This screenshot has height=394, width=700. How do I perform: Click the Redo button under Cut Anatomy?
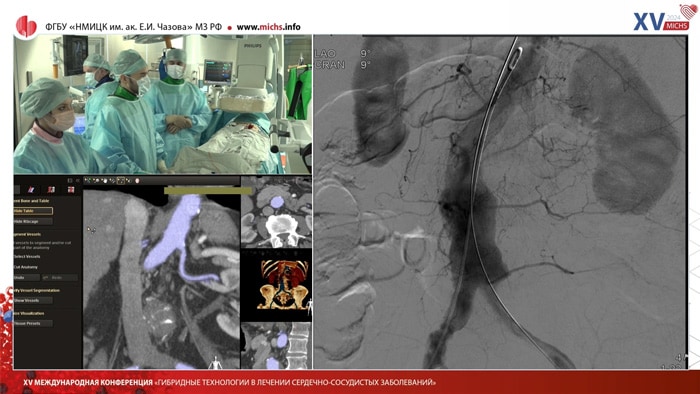point(60,278)
